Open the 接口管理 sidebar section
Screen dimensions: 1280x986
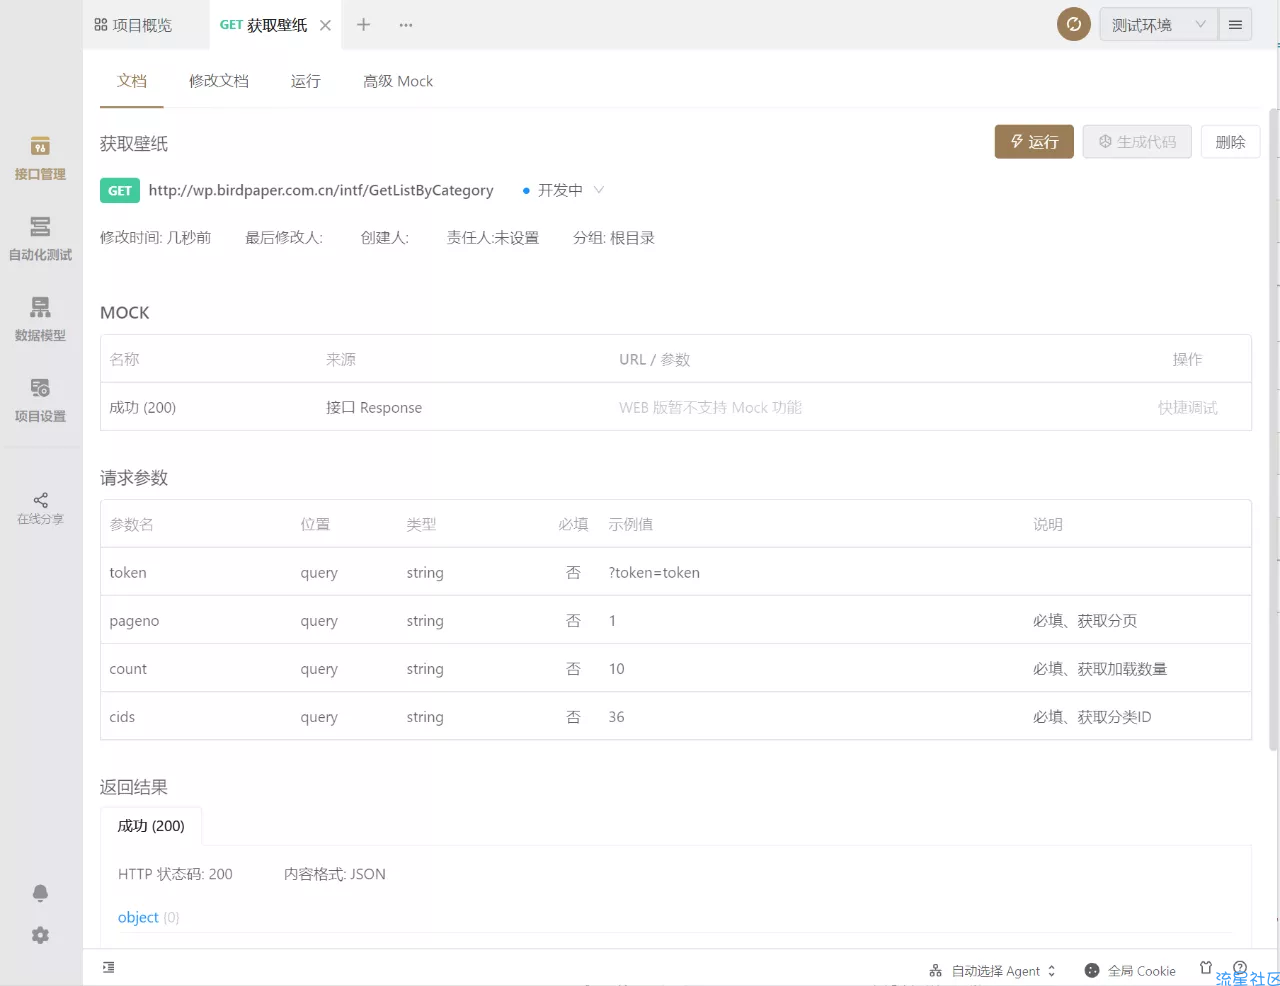click(40, 159)
